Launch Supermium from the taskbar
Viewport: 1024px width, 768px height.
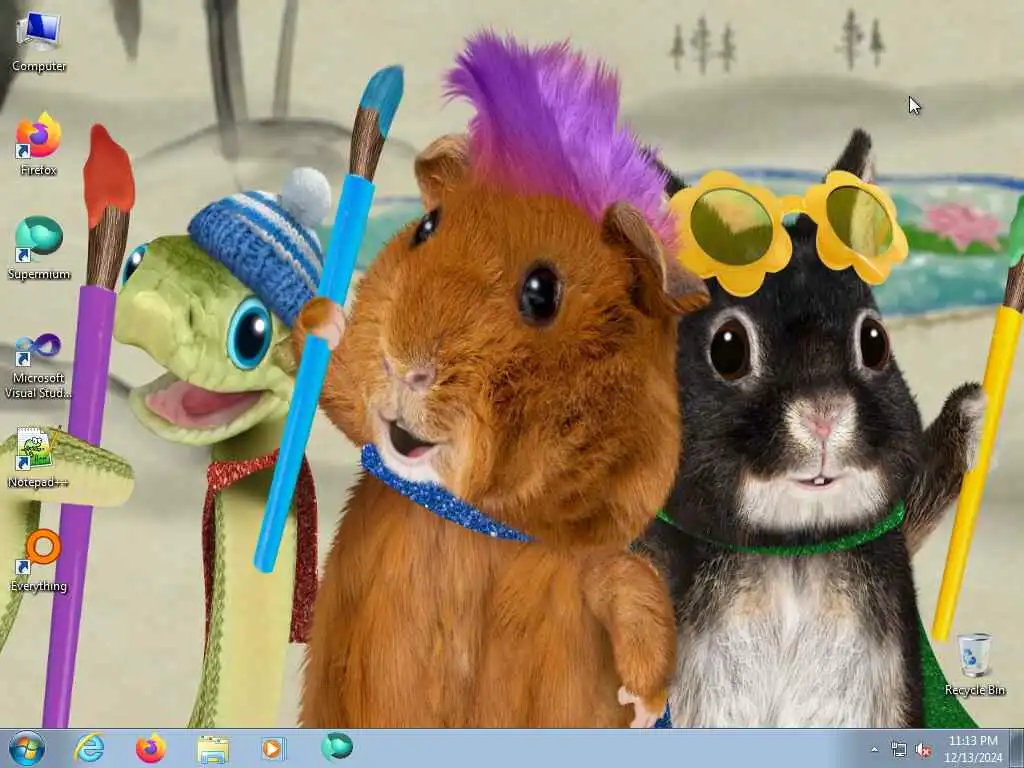click(x=337, y=747)
